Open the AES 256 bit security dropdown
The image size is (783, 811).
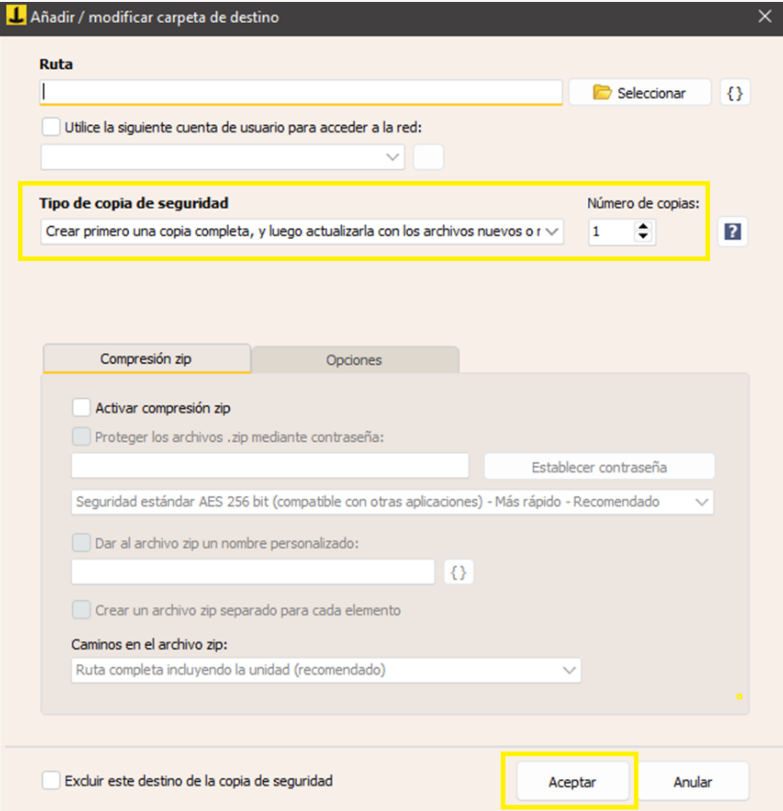393,502
